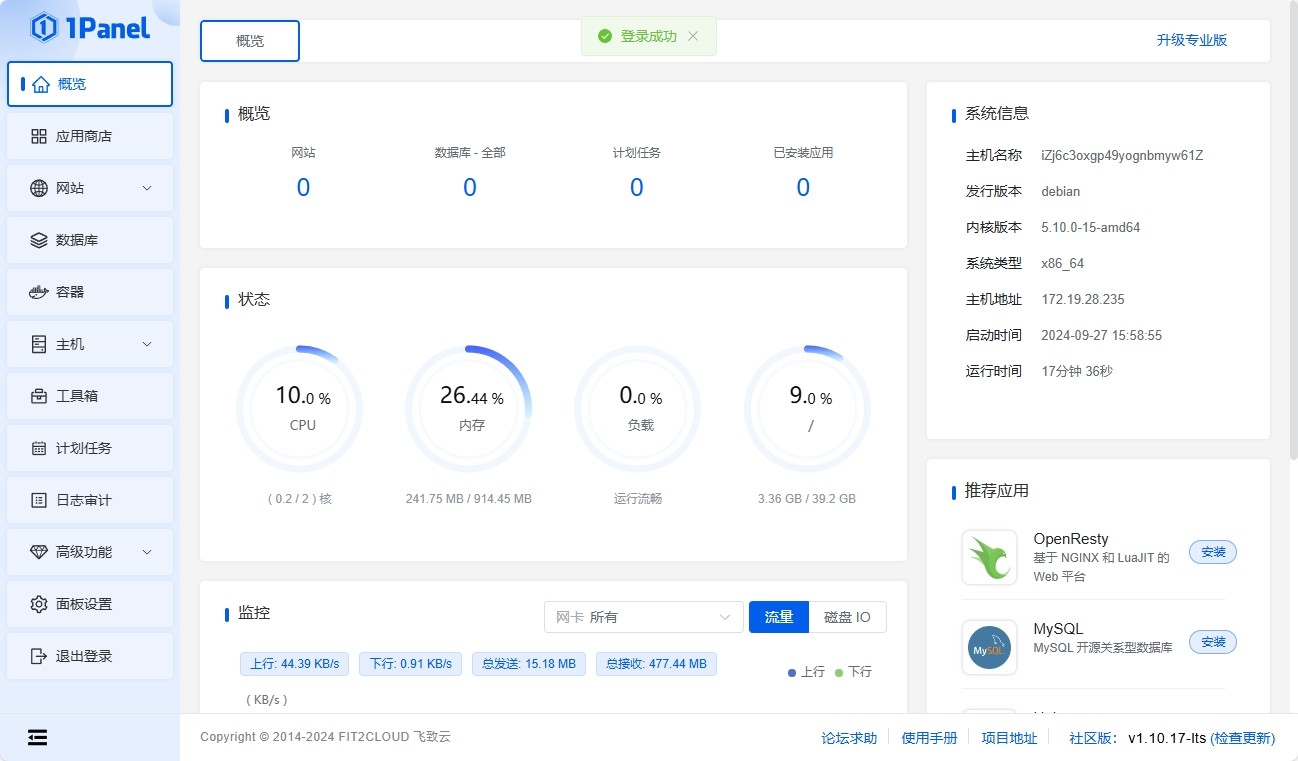Click the calendar icon for 计划任务
Viewport: 1298px width, 761px height.
pyautogui.click(x=39, y=448)
